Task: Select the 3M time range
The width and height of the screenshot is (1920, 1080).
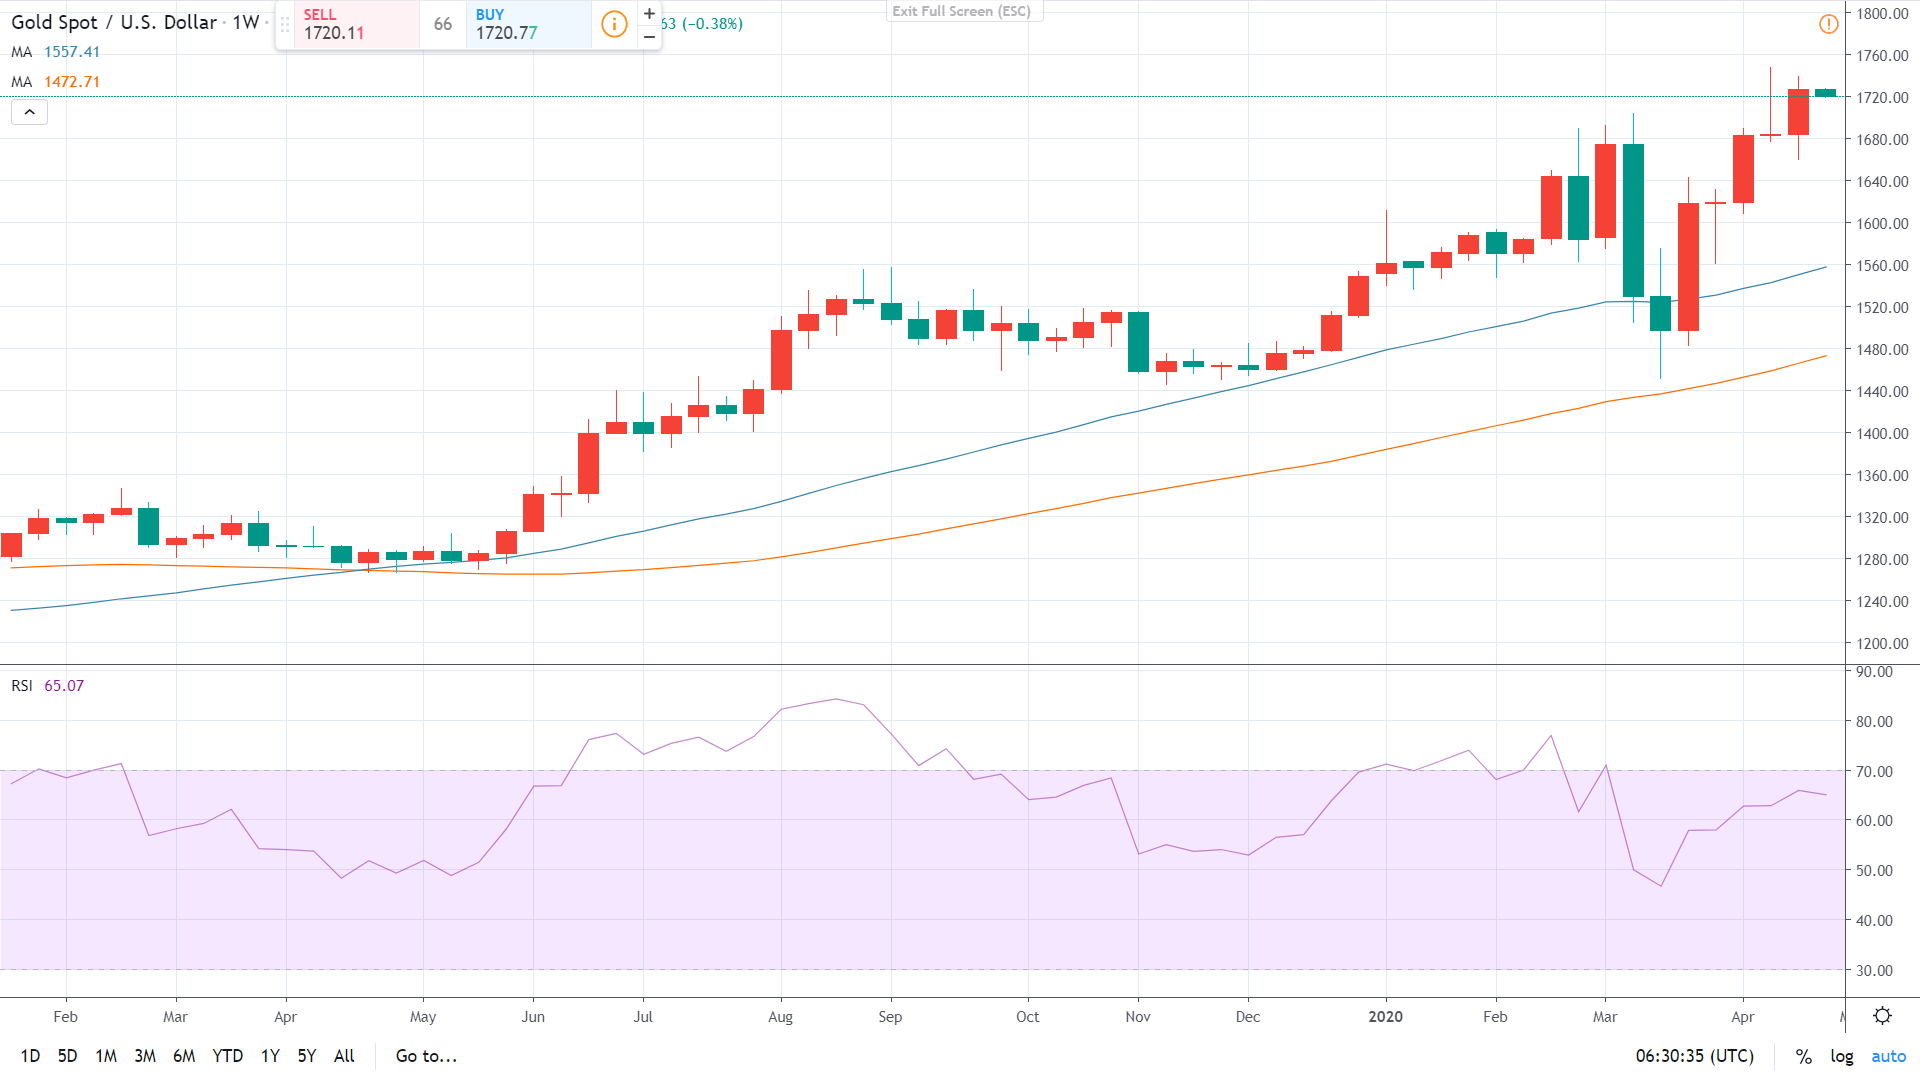Action: (145, 1056)
